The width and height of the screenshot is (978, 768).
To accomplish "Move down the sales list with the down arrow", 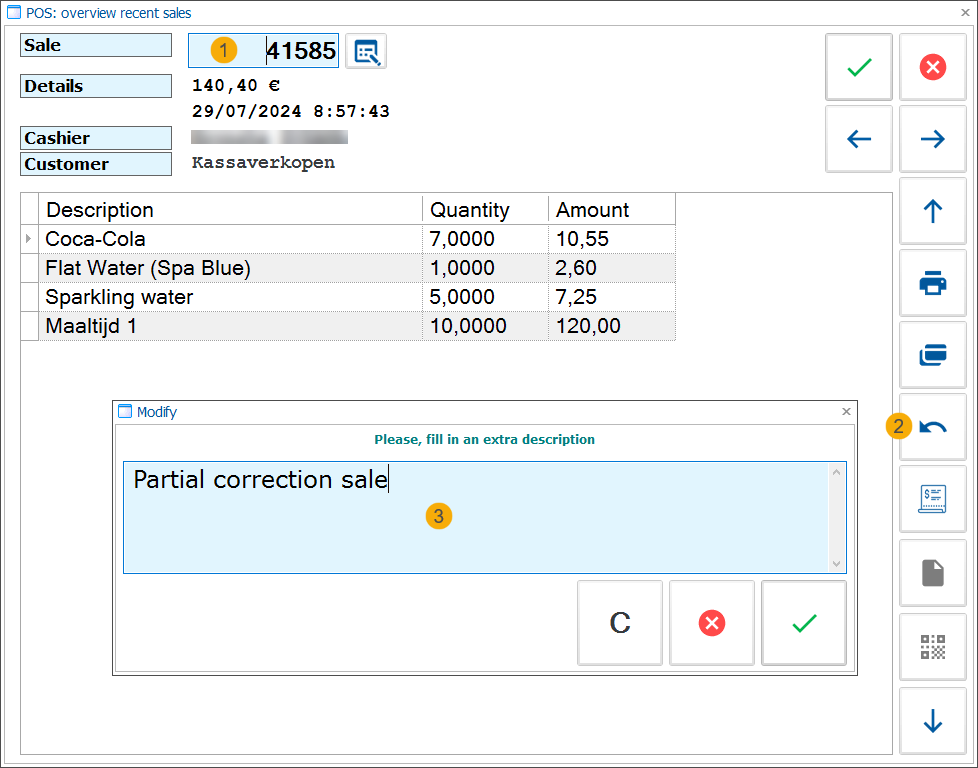I will pyautogui.click(x=932, y=721).
